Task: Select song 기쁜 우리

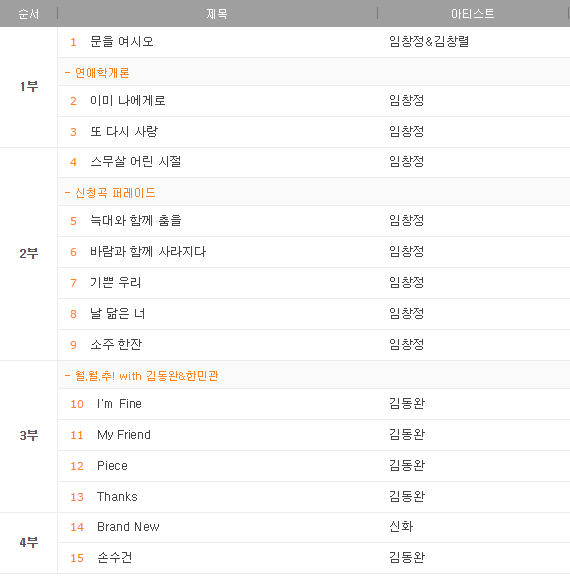Action: (116, 283)
